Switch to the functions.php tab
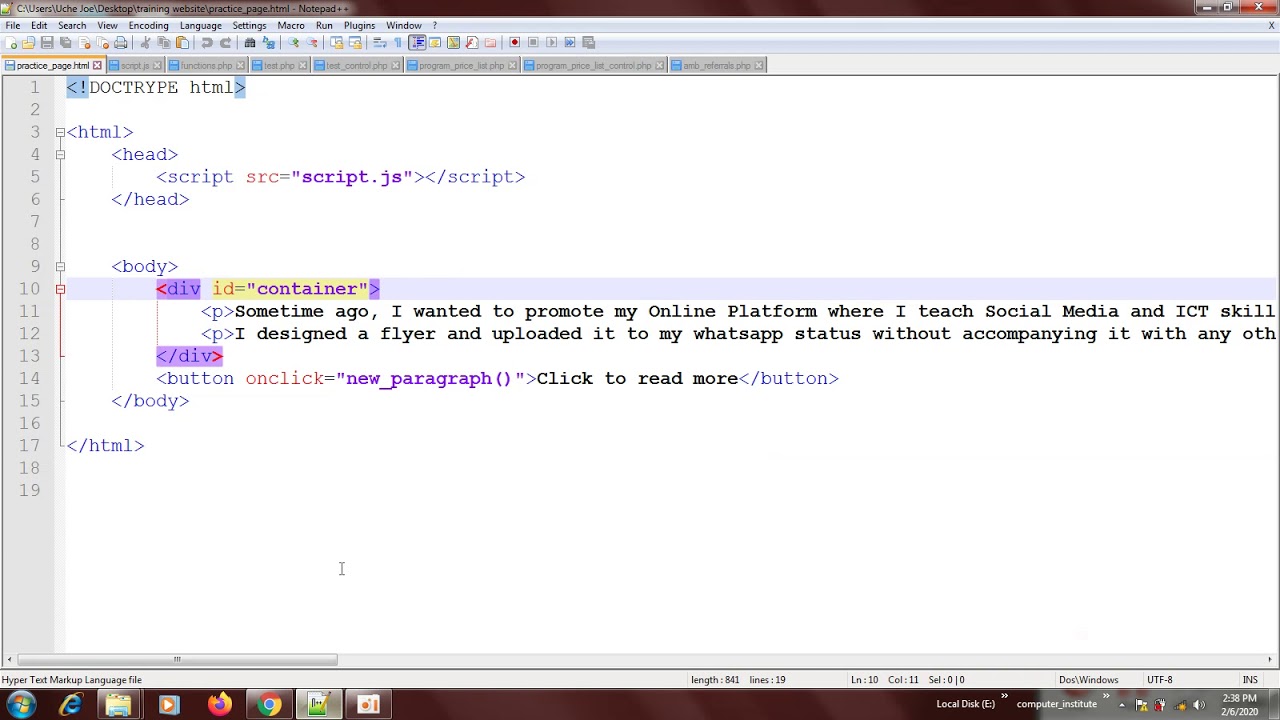The height and width of the screenshot is (720, 1280). coord(206,66)
